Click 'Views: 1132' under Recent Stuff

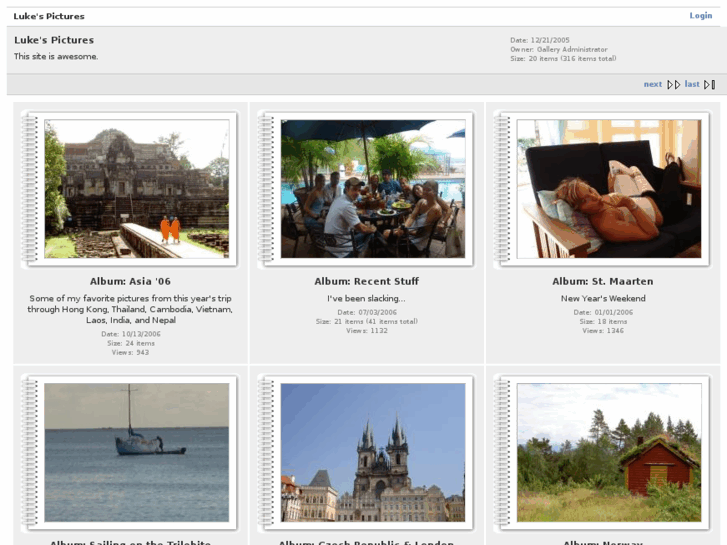367,331
